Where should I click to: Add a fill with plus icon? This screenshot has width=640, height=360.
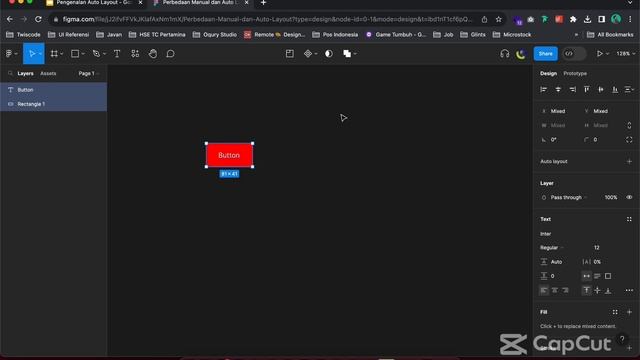click(x=629, y=312)
